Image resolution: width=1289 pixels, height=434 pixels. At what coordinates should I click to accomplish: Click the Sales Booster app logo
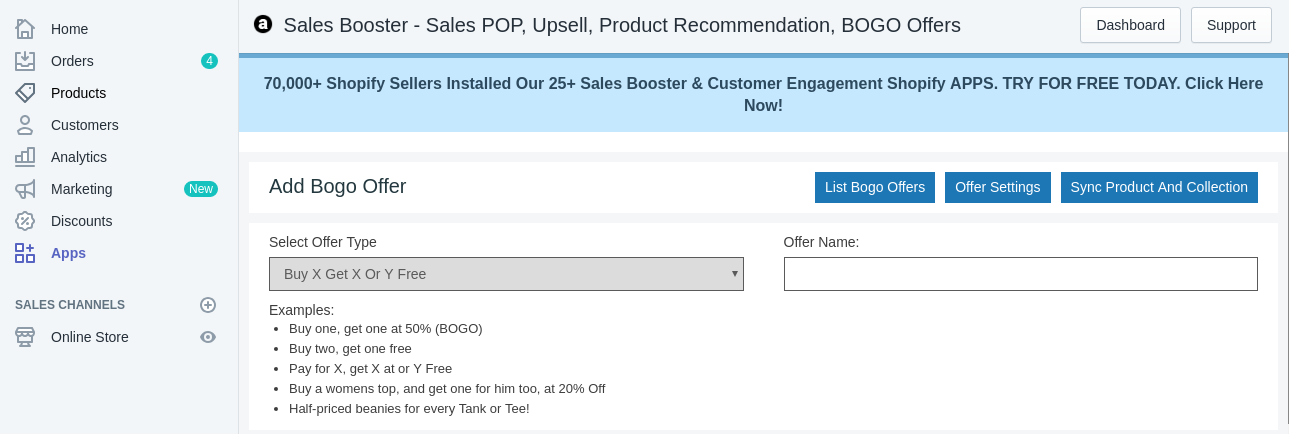pos(263,24)
